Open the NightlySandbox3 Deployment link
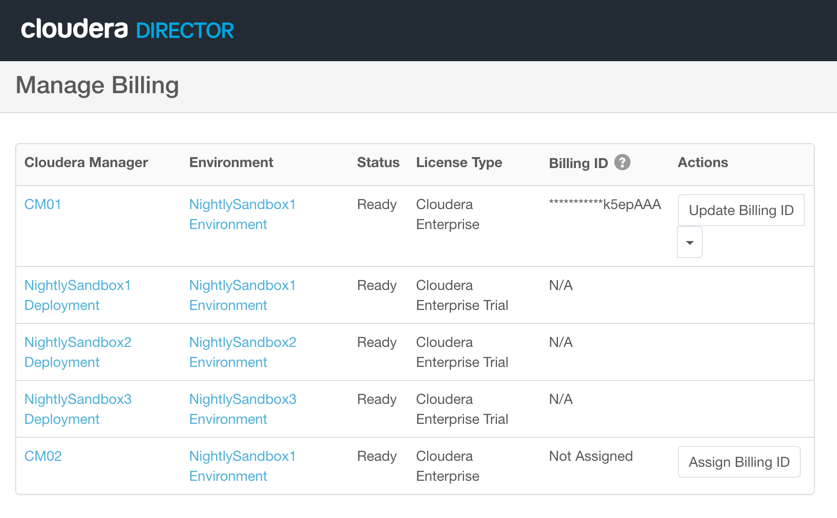Image resolution: width=837 pixels, height=518 pixels. (x=77, y=409)
